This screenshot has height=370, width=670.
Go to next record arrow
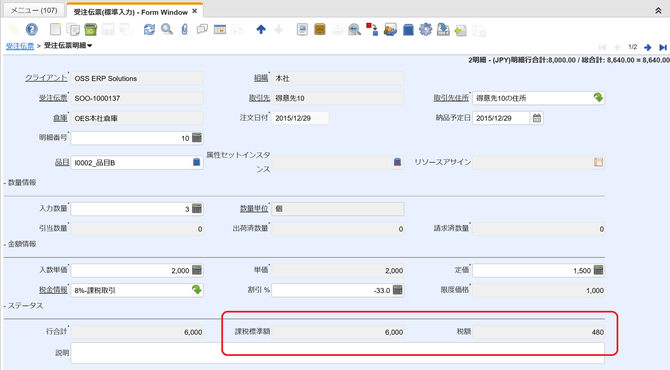[647, 47]
